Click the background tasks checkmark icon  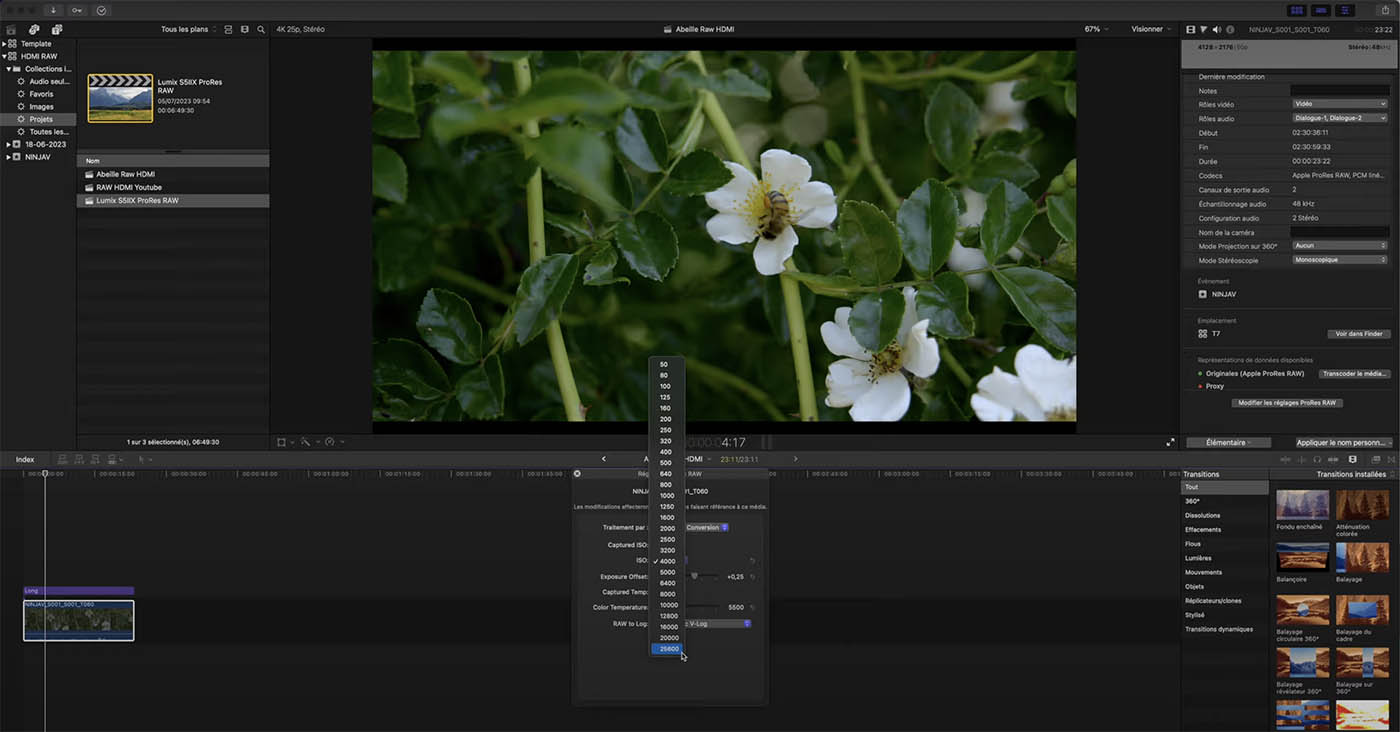(102, 10)
